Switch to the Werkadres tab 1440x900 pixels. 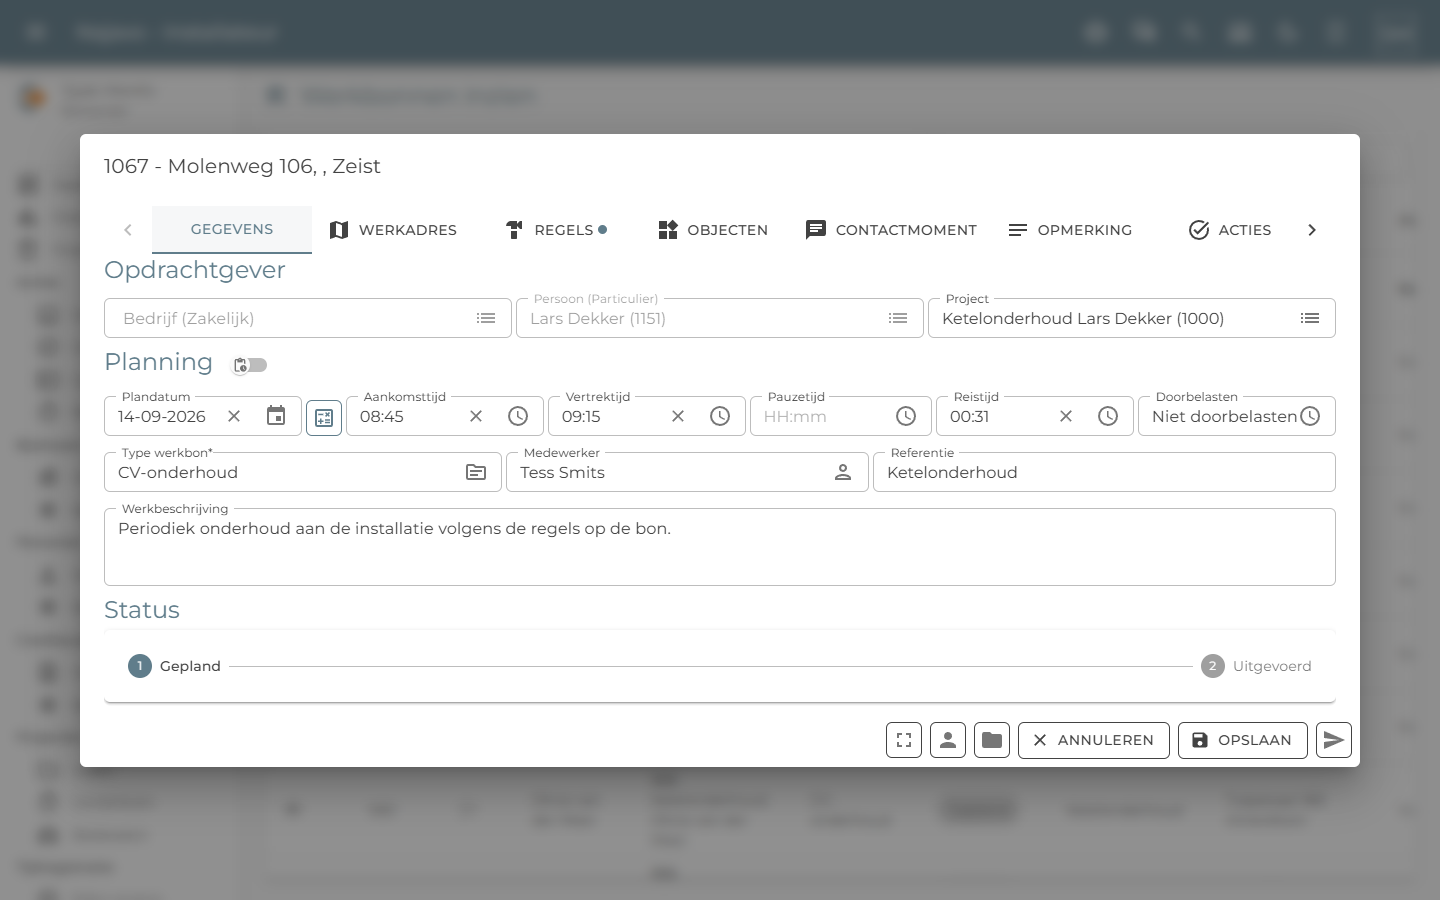pos(392,230)
